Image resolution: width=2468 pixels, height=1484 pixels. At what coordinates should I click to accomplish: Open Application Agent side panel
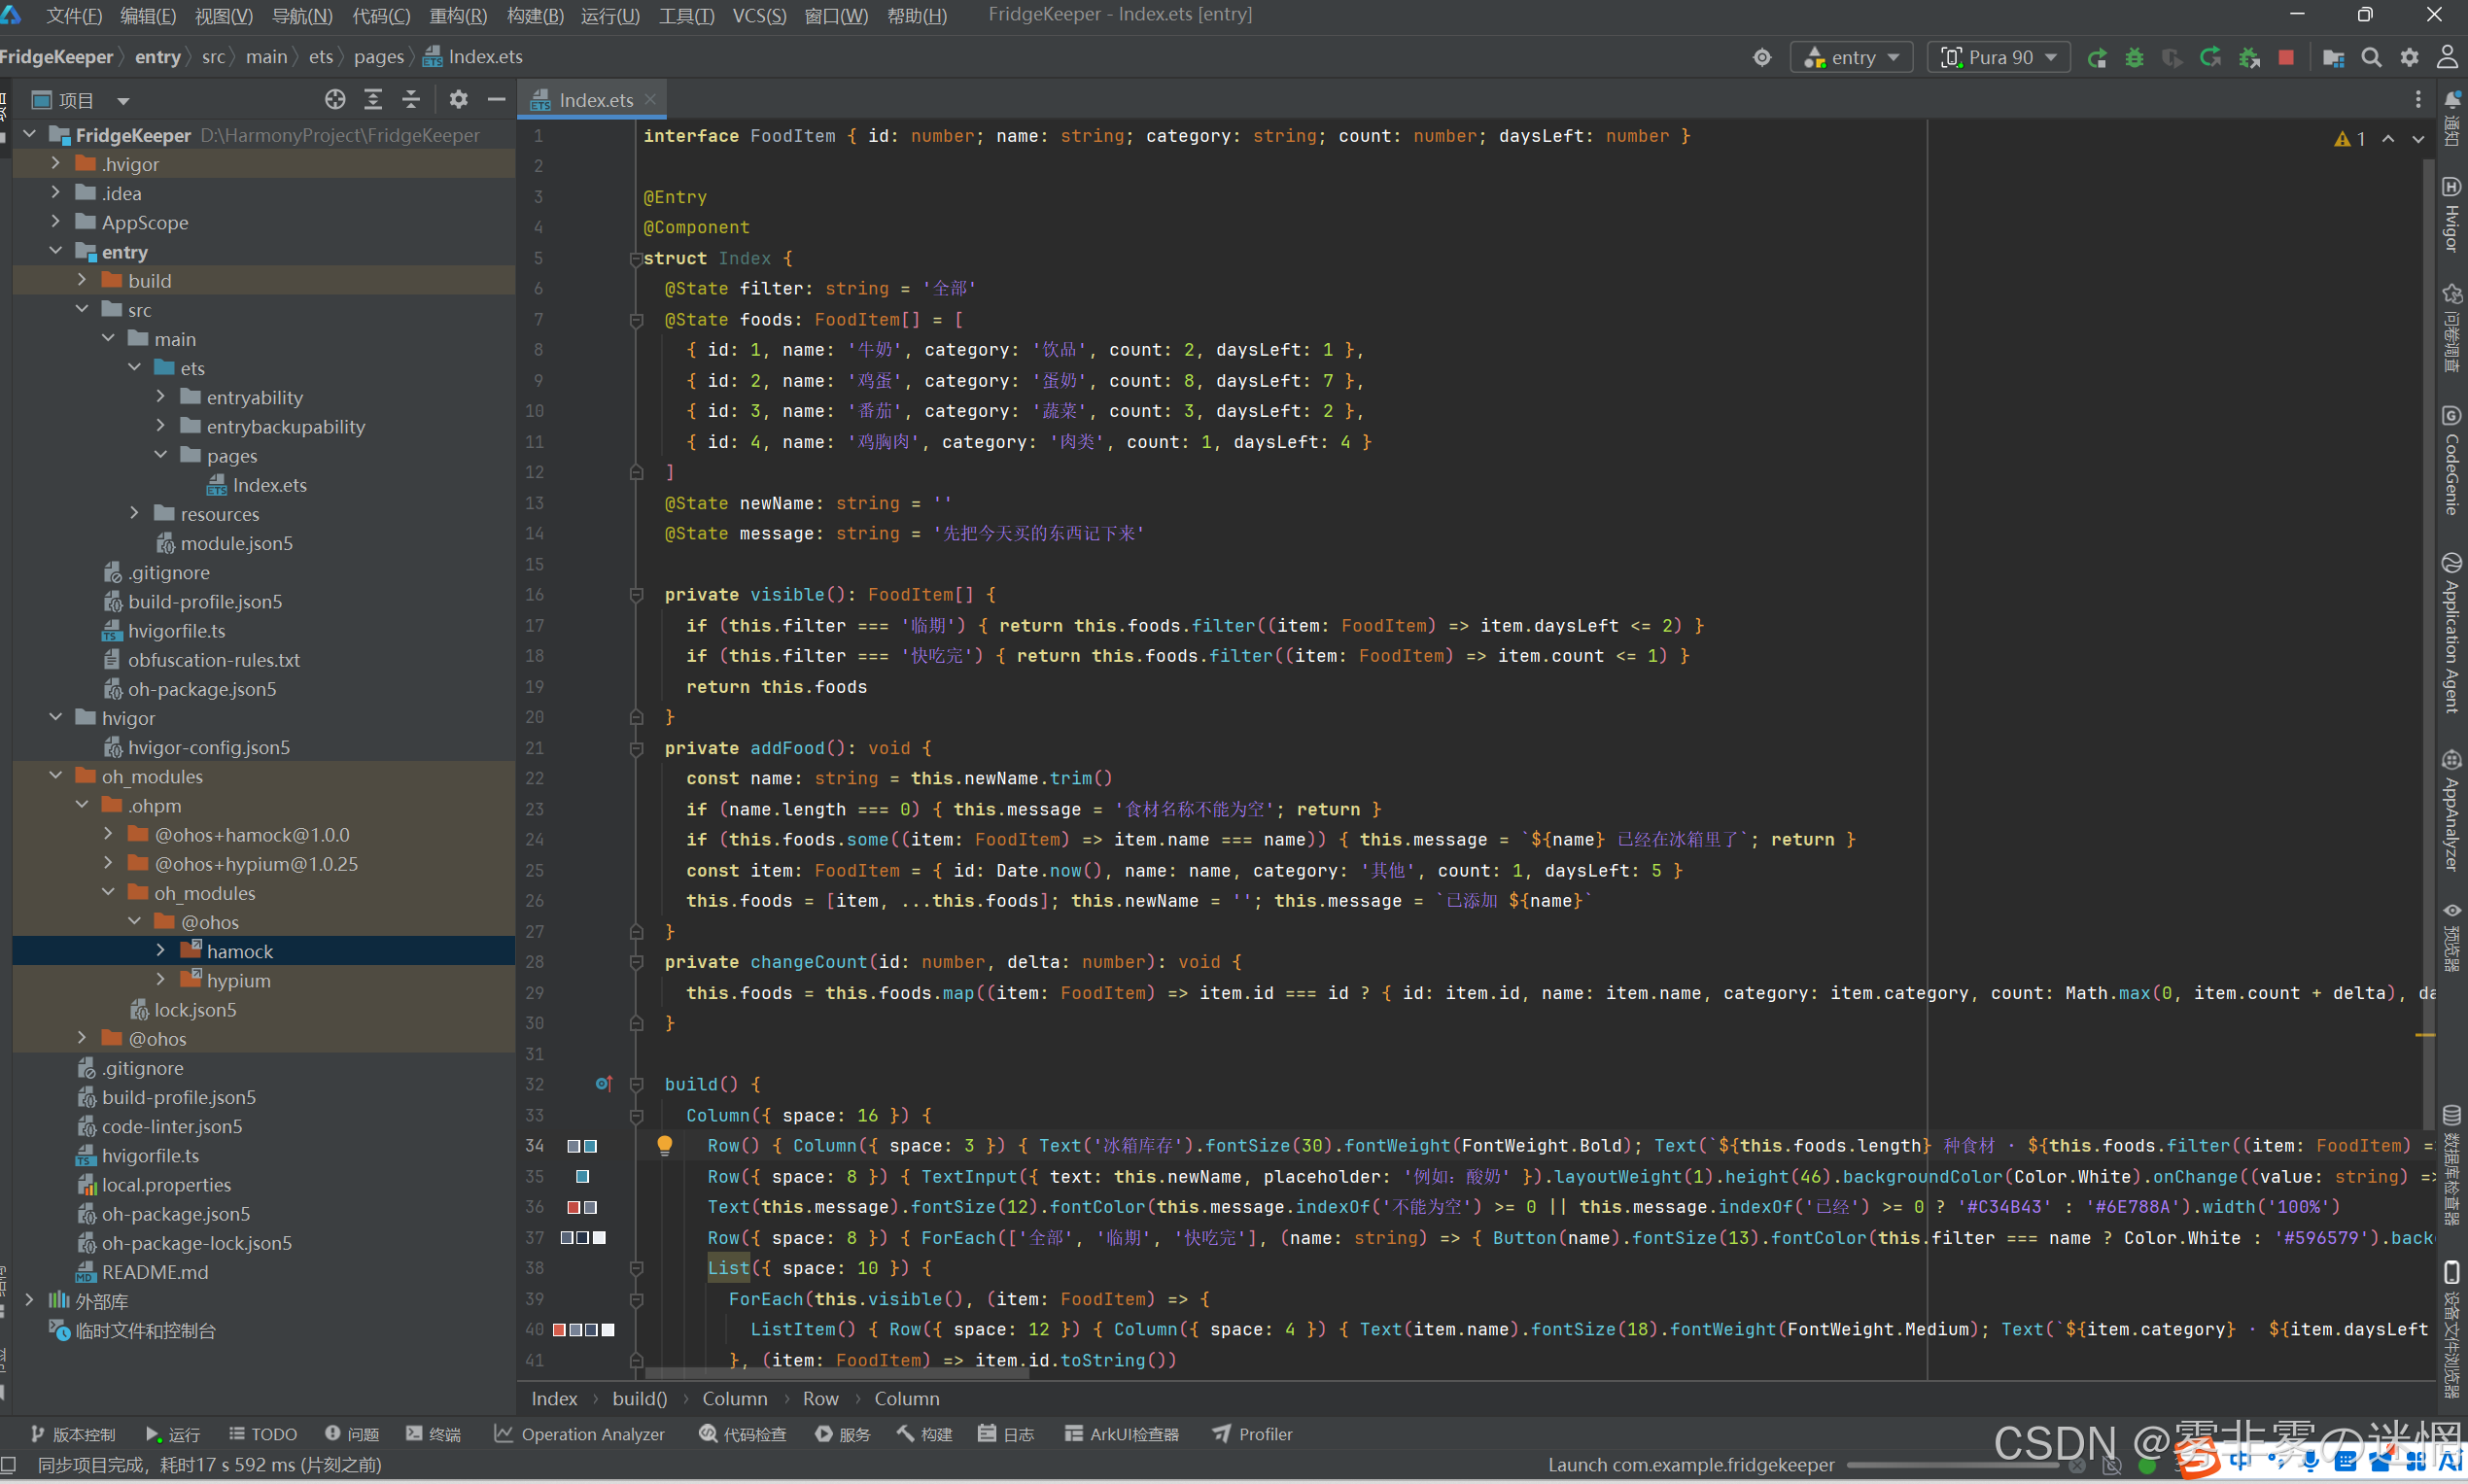2452,633
